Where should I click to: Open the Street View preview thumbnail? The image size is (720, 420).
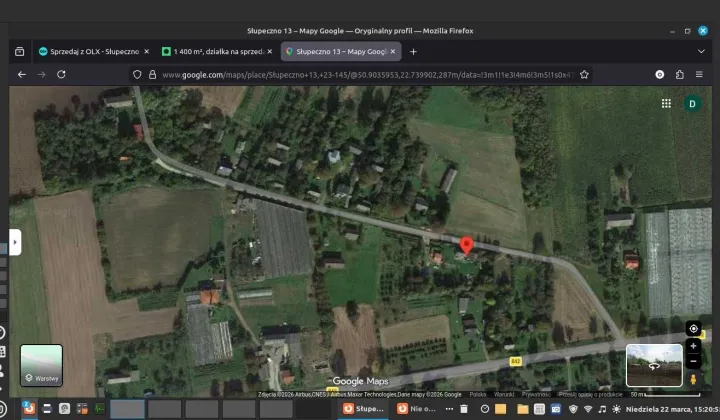(654, 365)
